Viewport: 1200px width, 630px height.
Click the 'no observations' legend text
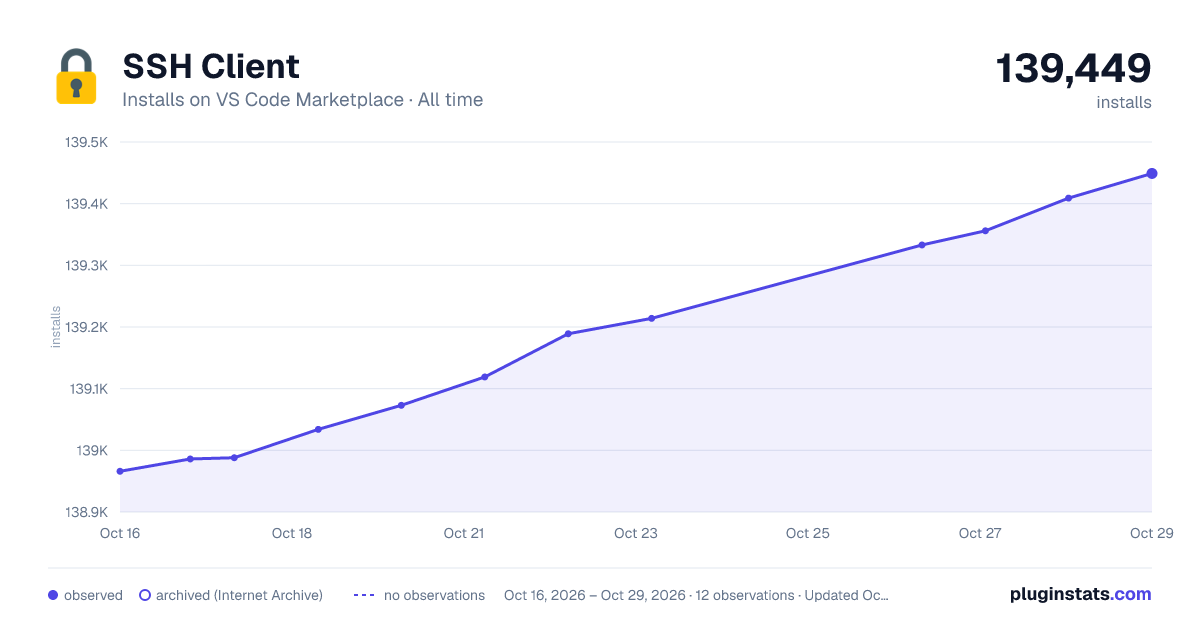pyautogui.click(x=434, y=595)
